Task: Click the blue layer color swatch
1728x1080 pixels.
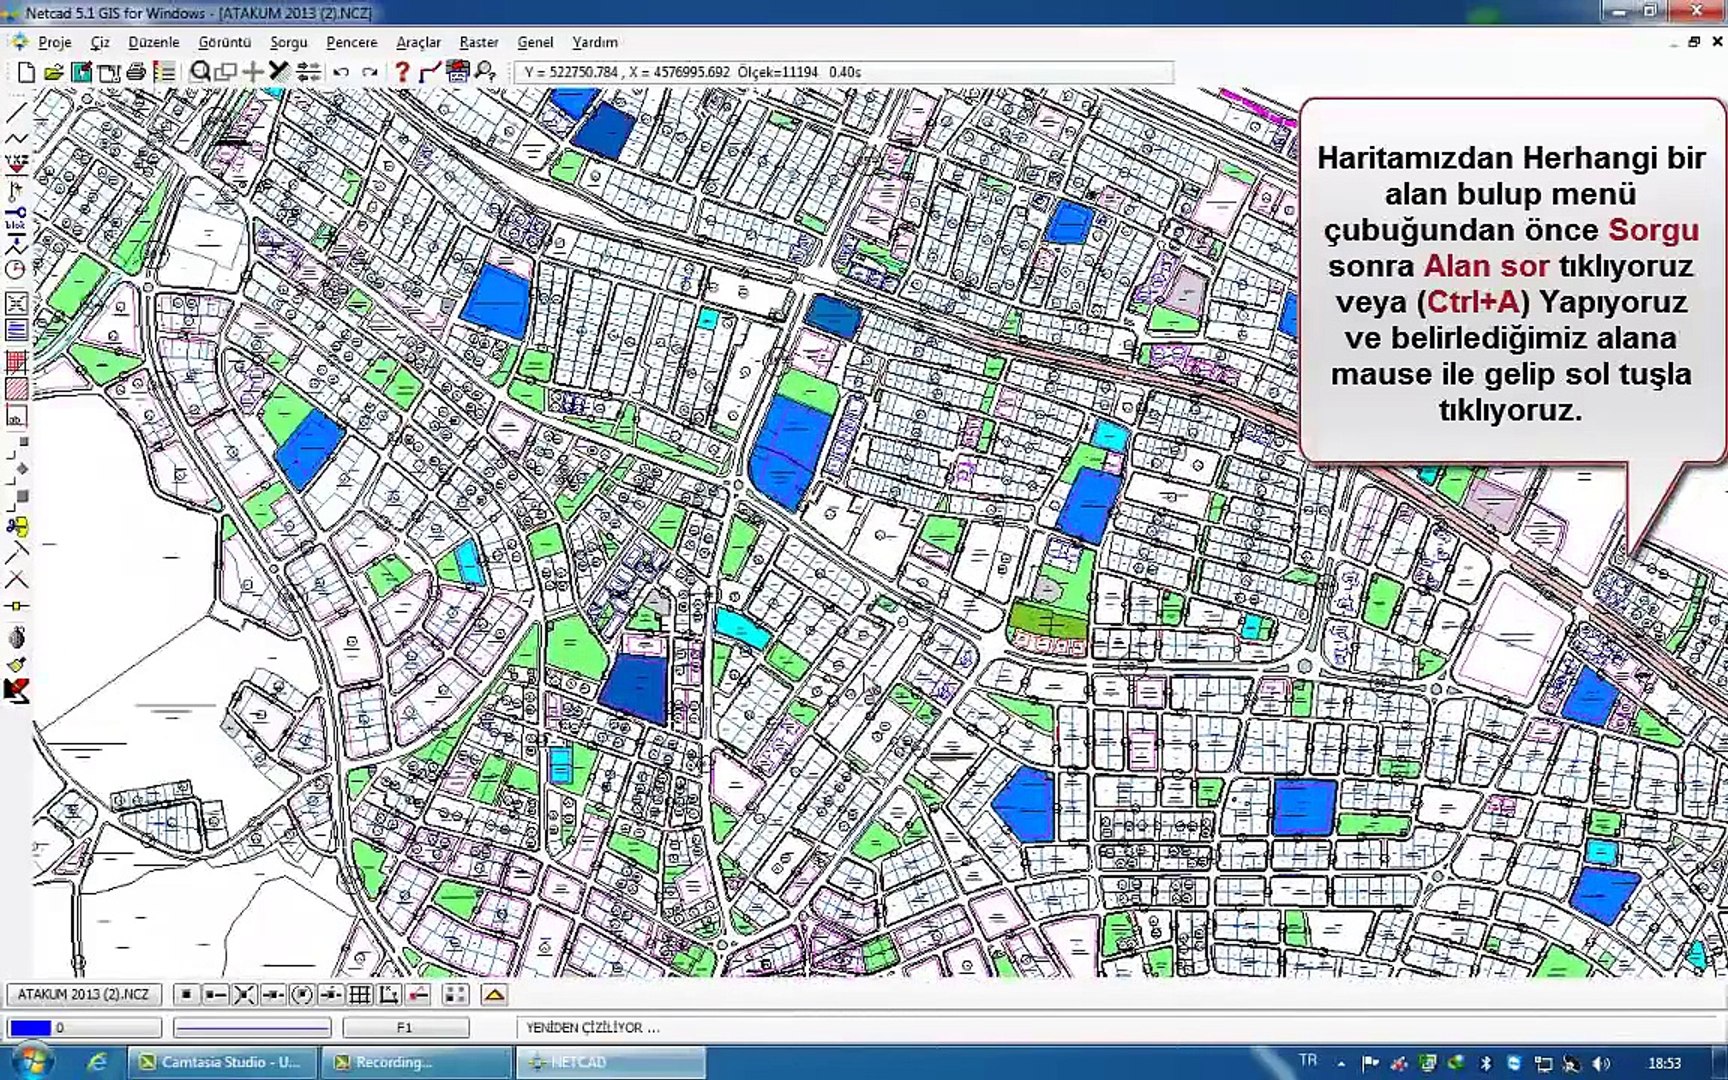Action: click(x=30, y=1027)
